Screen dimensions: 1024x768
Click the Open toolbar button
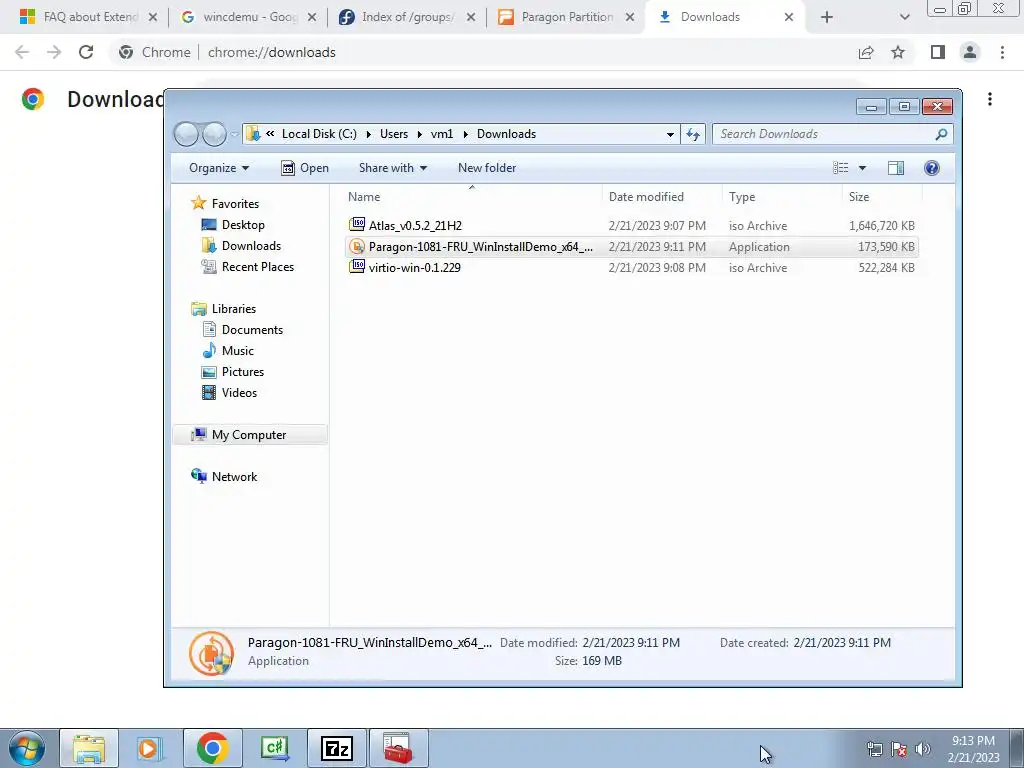(x=305, y=168)
